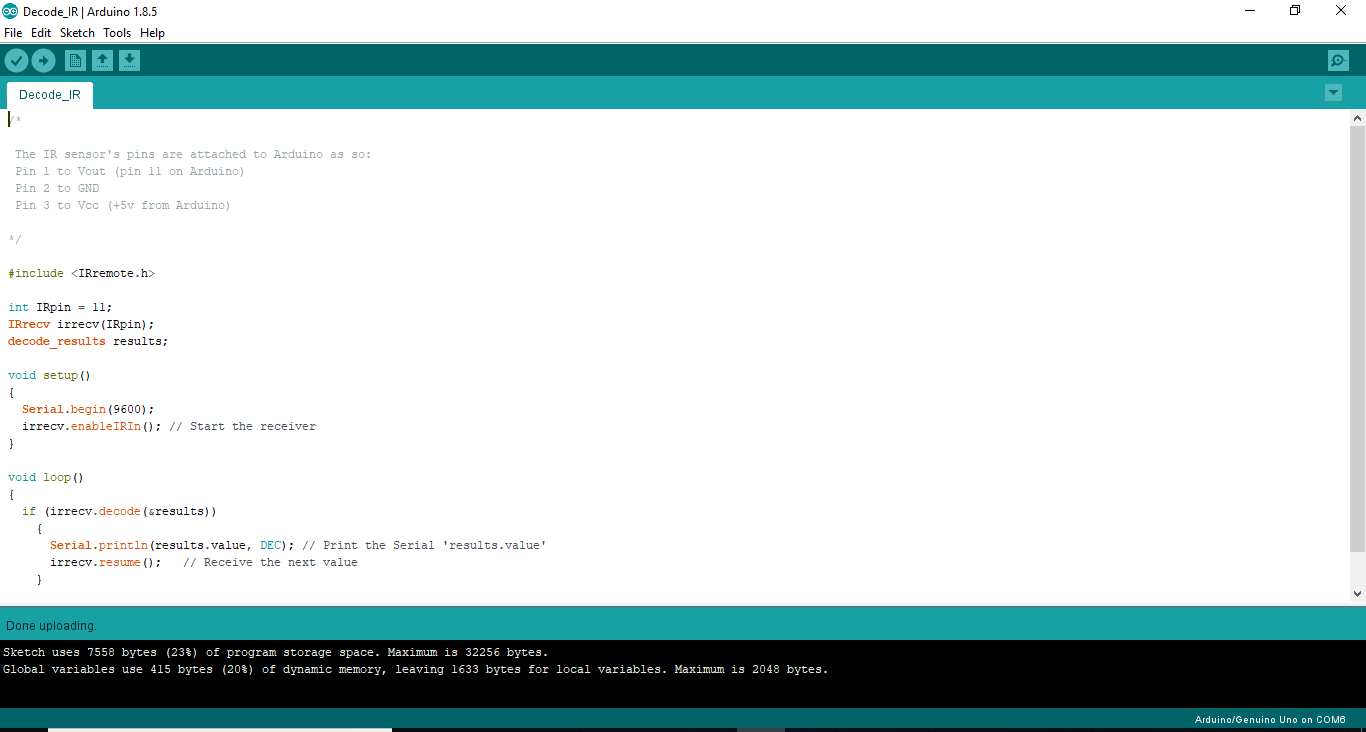Click the 'void loop()' line
The width and height of the screenshot is (1366, 732).
pos(46,477)
